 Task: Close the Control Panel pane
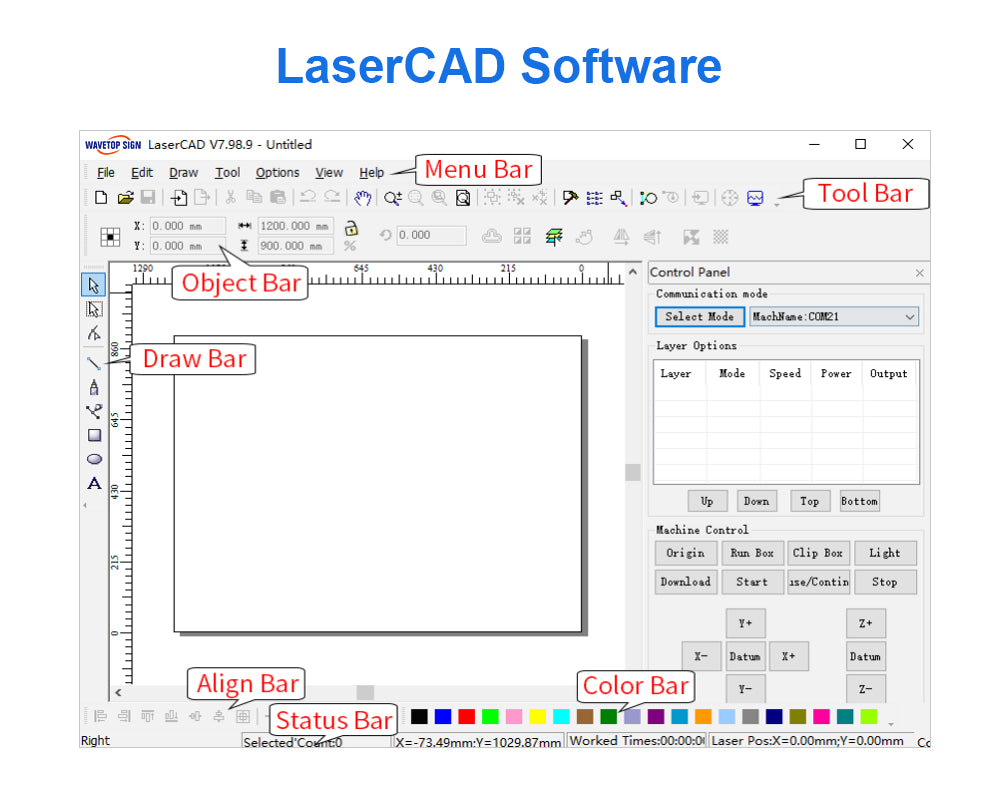point(919,273)
